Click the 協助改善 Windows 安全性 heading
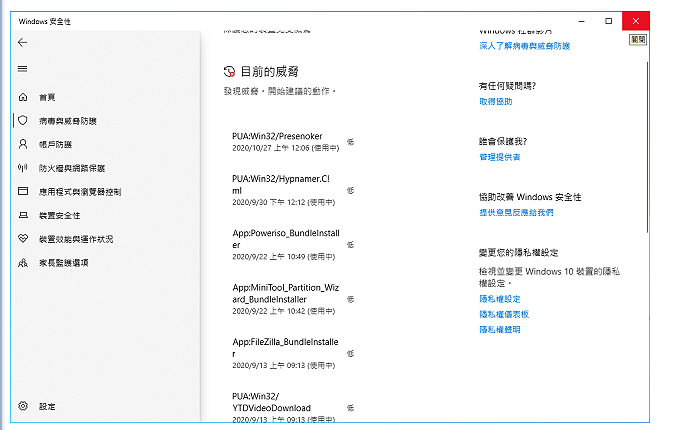680x430 pixels. 530,197
